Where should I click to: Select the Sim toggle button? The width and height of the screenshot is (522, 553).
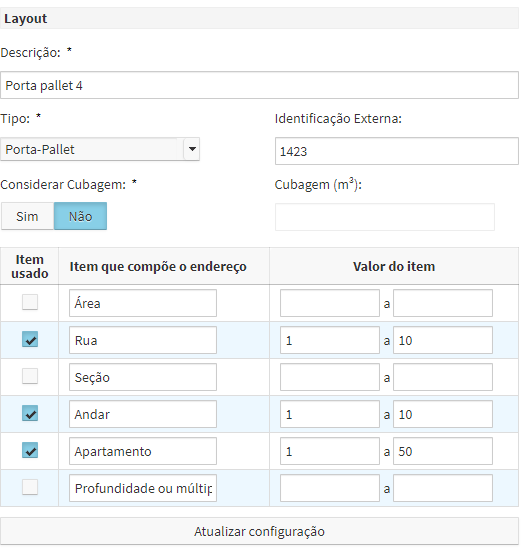[27, 216]
